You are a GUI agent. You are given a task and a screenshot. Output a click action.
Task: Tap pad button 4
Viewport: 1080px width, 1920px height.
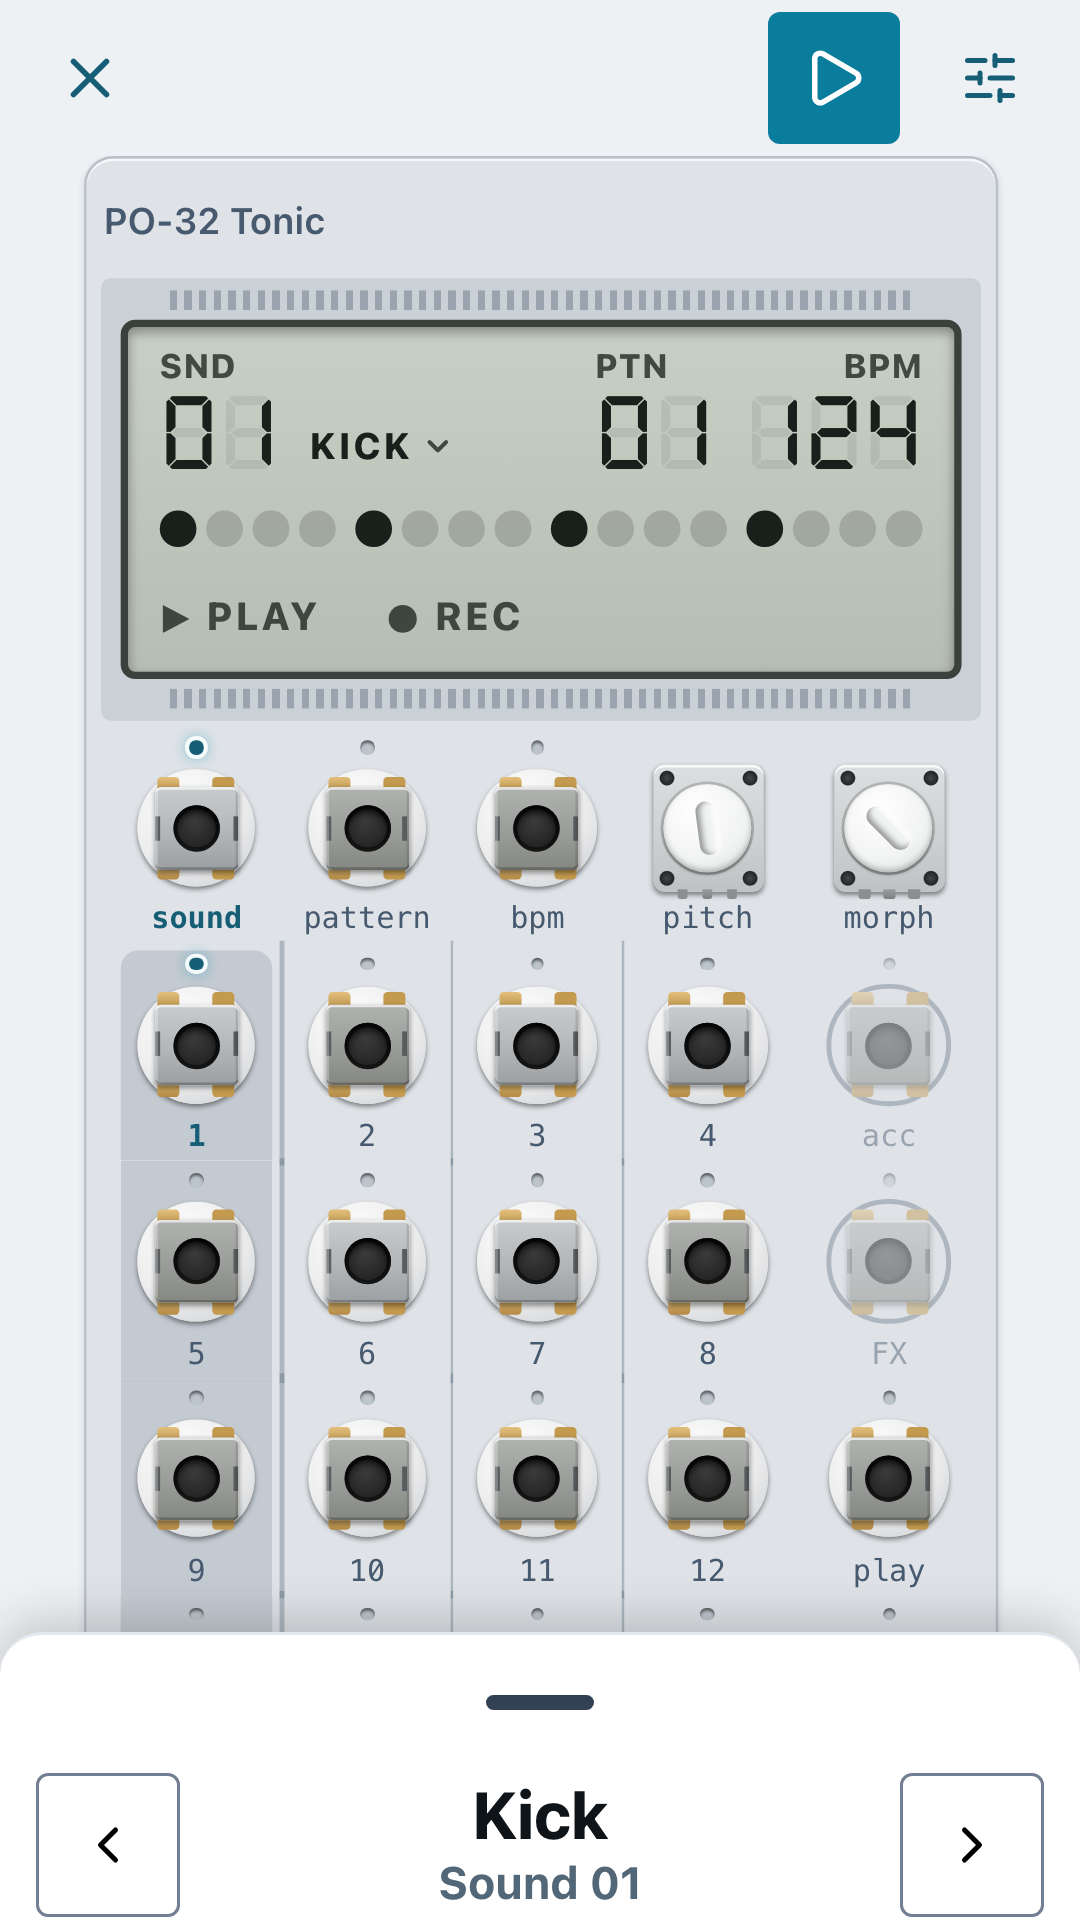pyautogui.click(x=708, y=1046)
